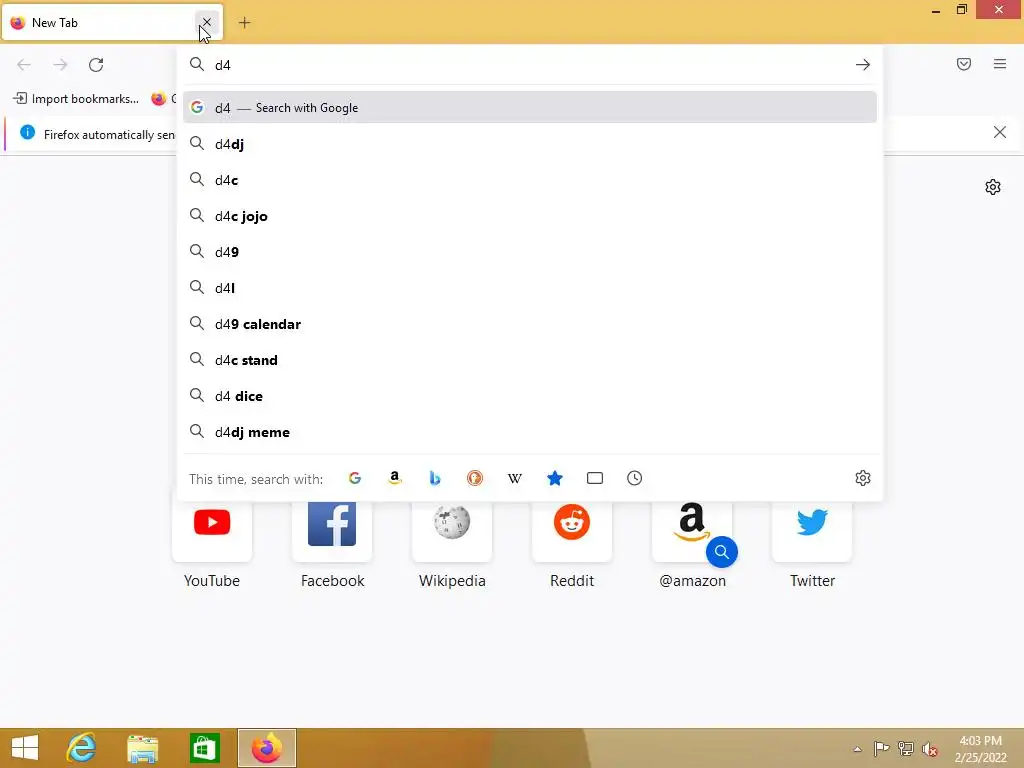This screenshot has height=768, width=1024.
Task: Select the 'd4c jojo' suggestion
Action: (x=530, y=216)
